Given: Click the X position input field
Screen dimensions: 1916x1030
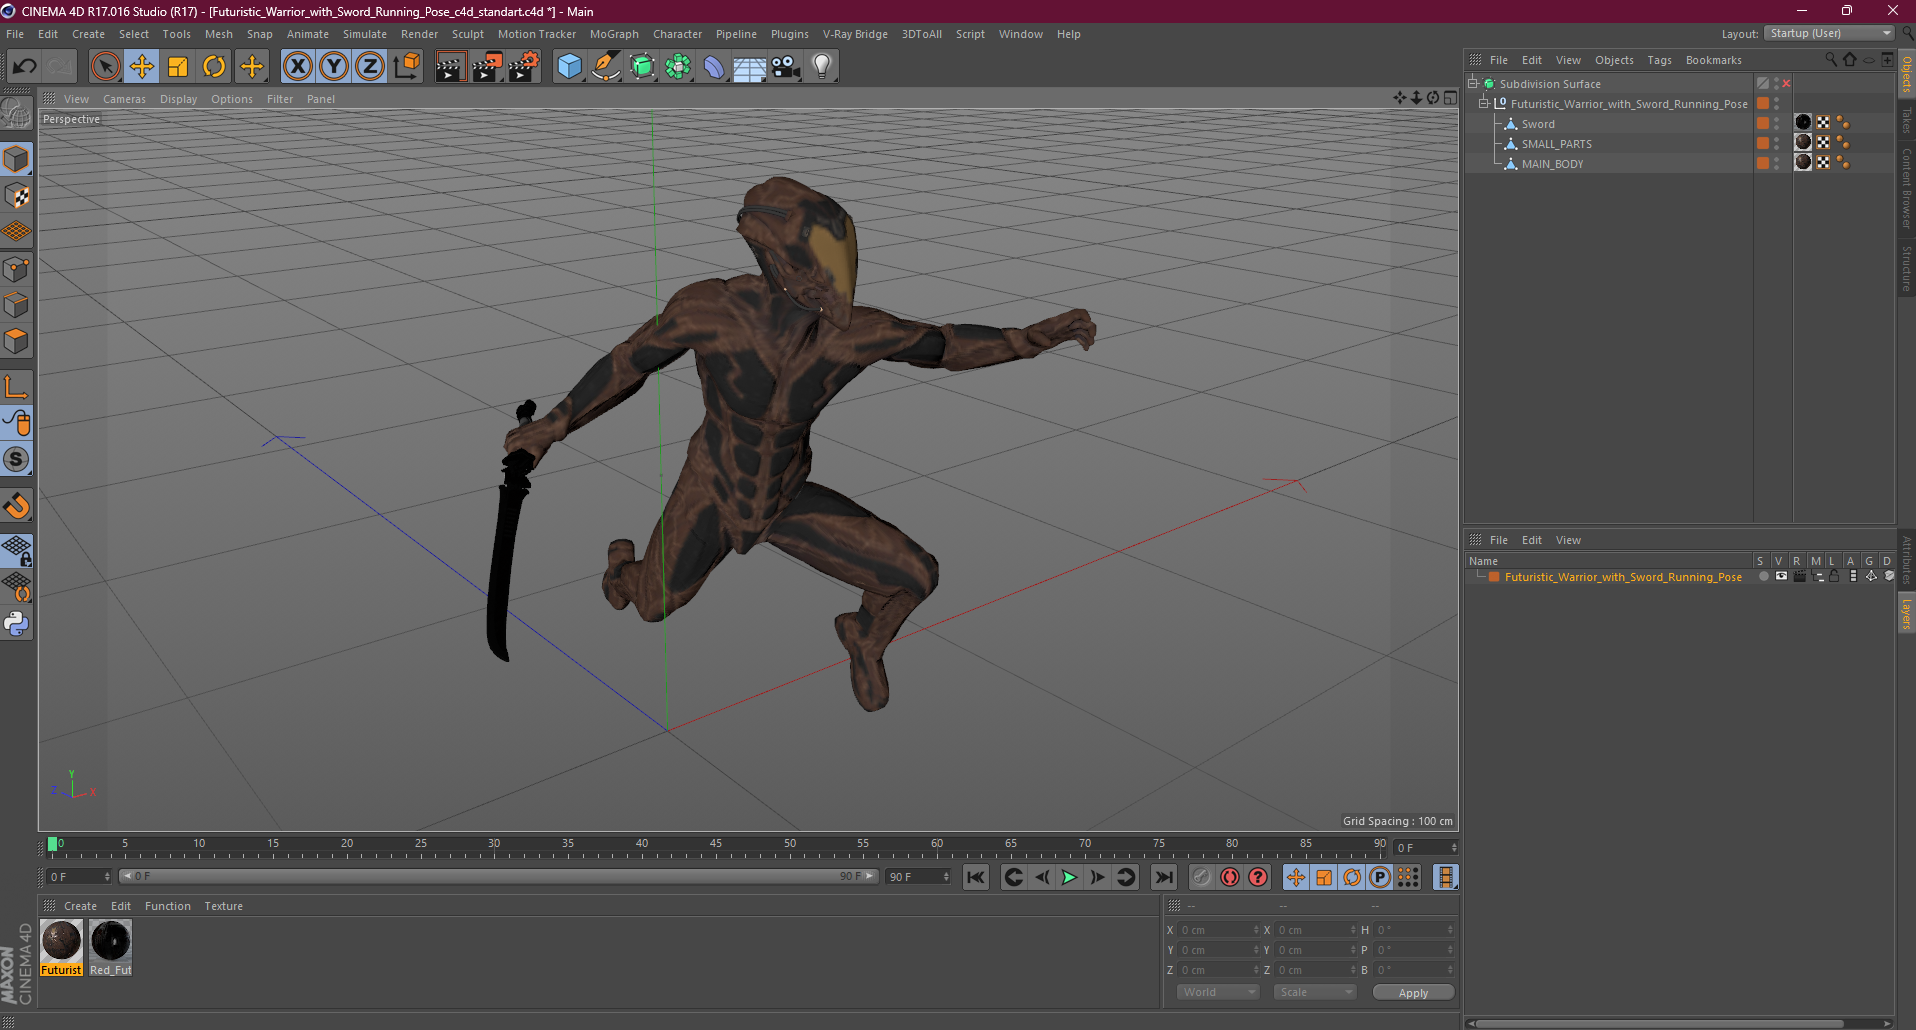Looking at the screenshot, I should [x=1218, y=930].
